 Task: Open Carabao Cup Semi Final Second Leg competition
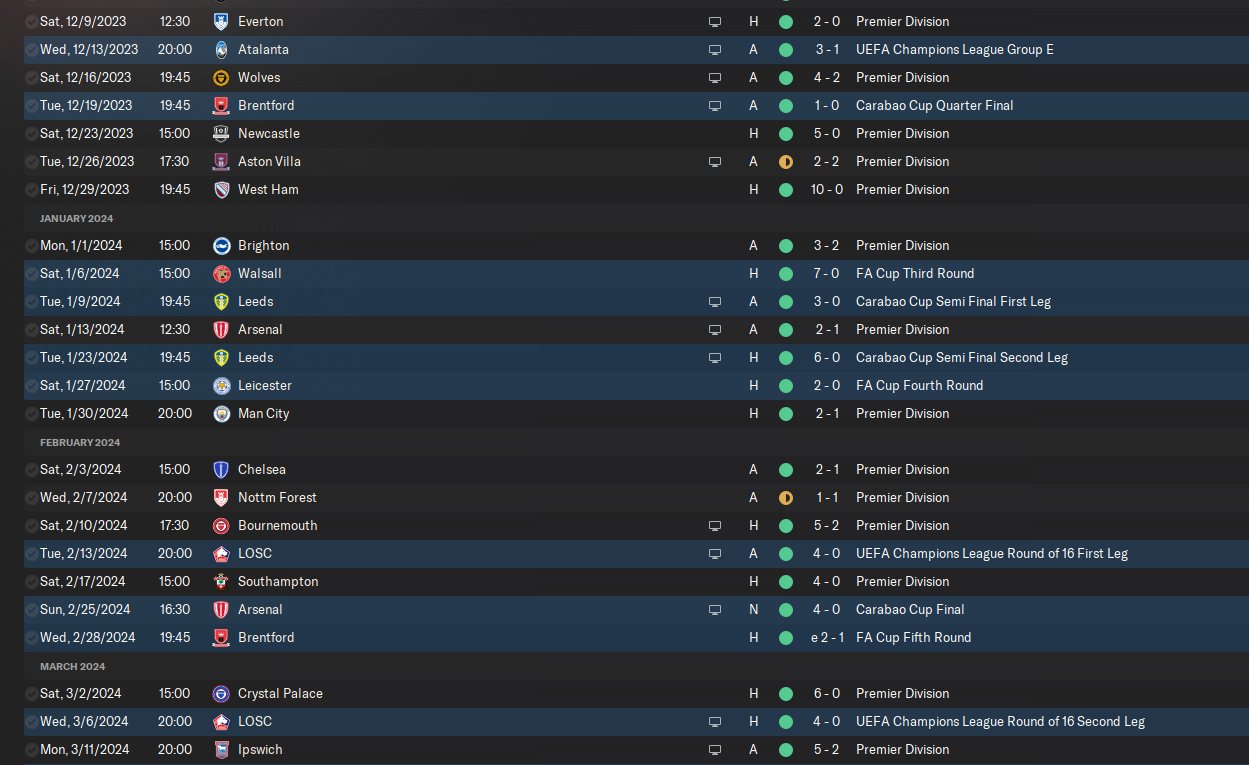[x=962, y=357]
